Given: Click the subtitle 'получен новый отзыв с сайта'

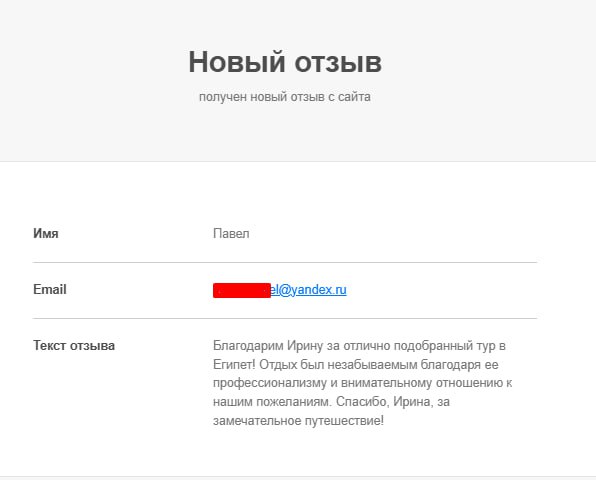Looking at the screenshot, I should pos(285,97).
